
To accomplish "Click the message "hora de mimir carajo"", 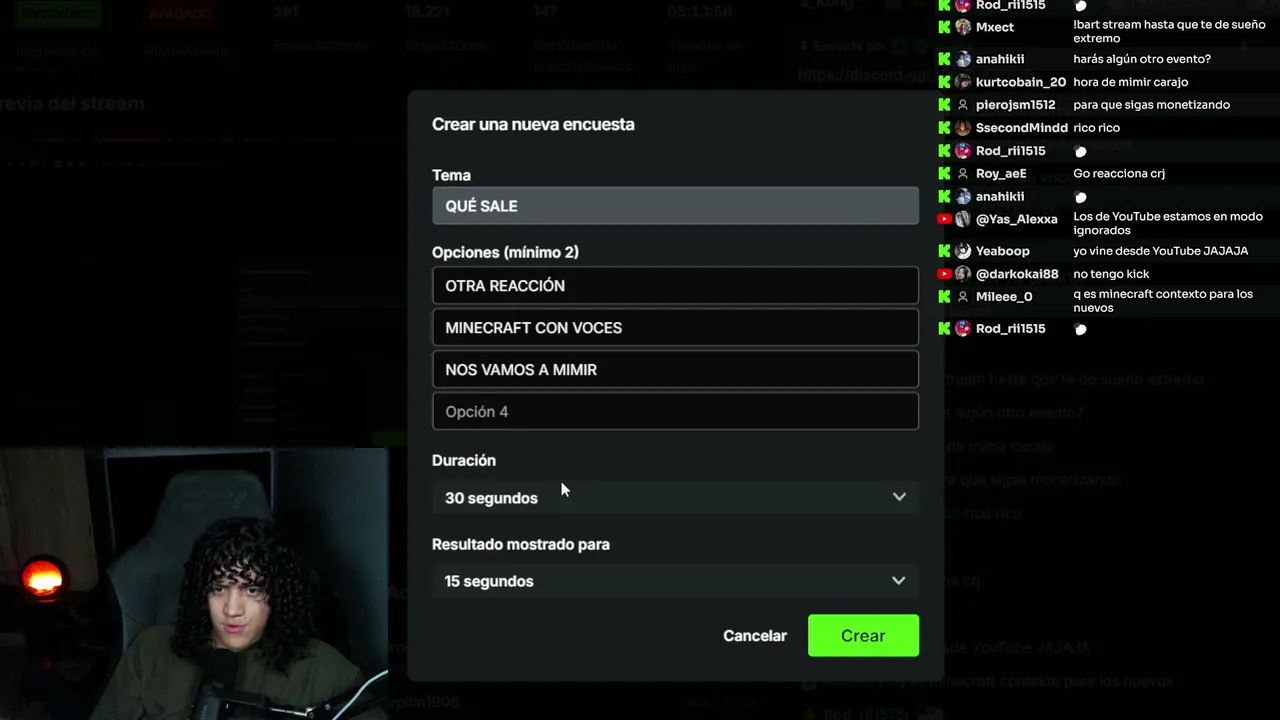I will tap(1131, 82).
